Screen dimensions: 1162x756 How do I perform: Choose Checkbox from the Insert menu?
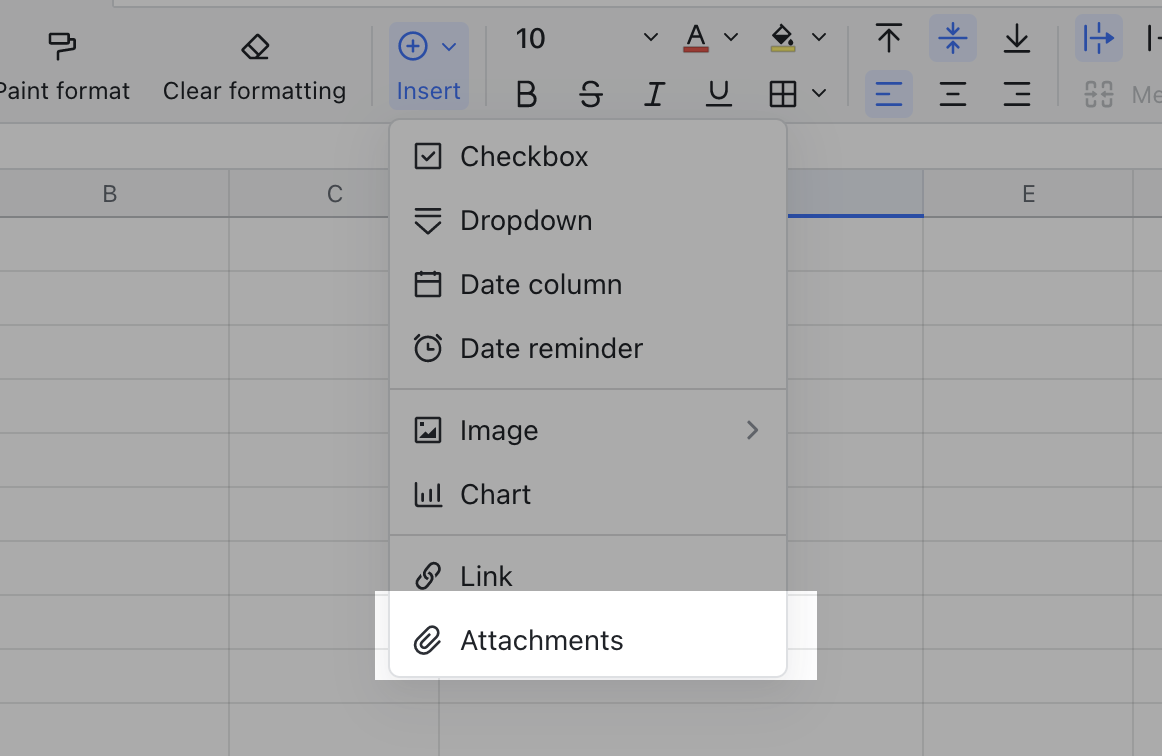coord(524,156)
